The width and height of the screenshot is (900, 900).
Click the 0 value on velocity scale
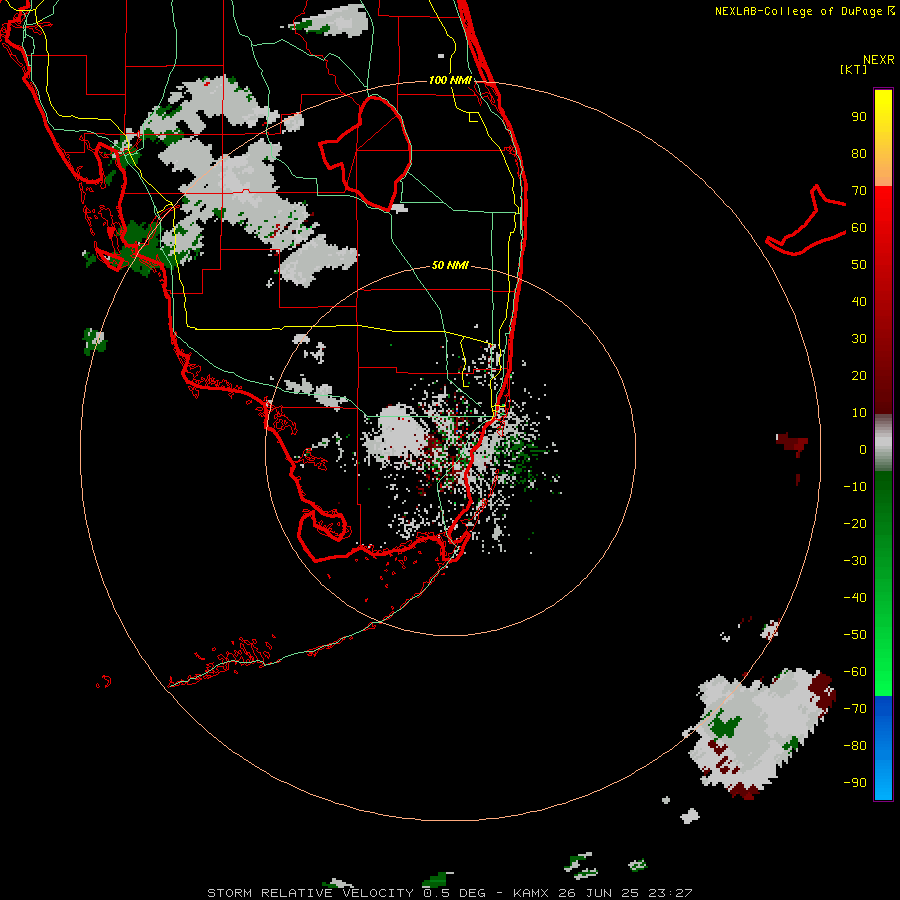coord(863,450)
